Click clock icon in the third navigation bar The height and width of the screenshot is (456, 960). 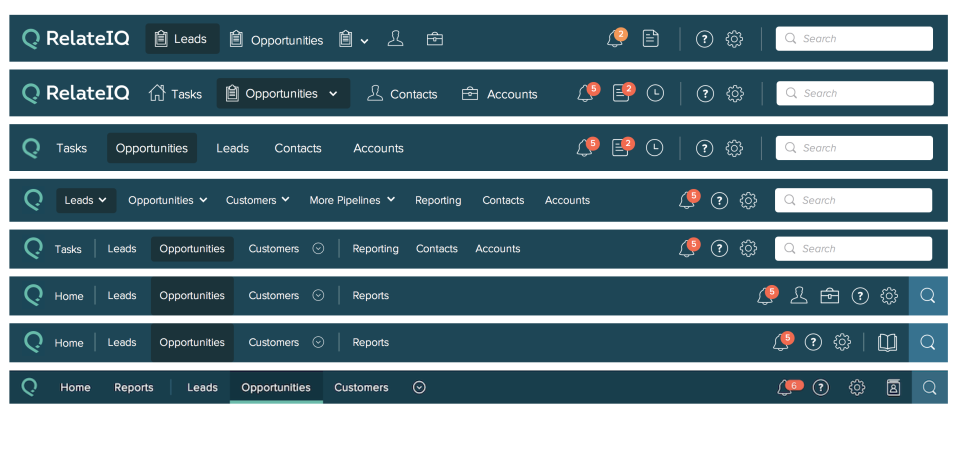point(654,148)
